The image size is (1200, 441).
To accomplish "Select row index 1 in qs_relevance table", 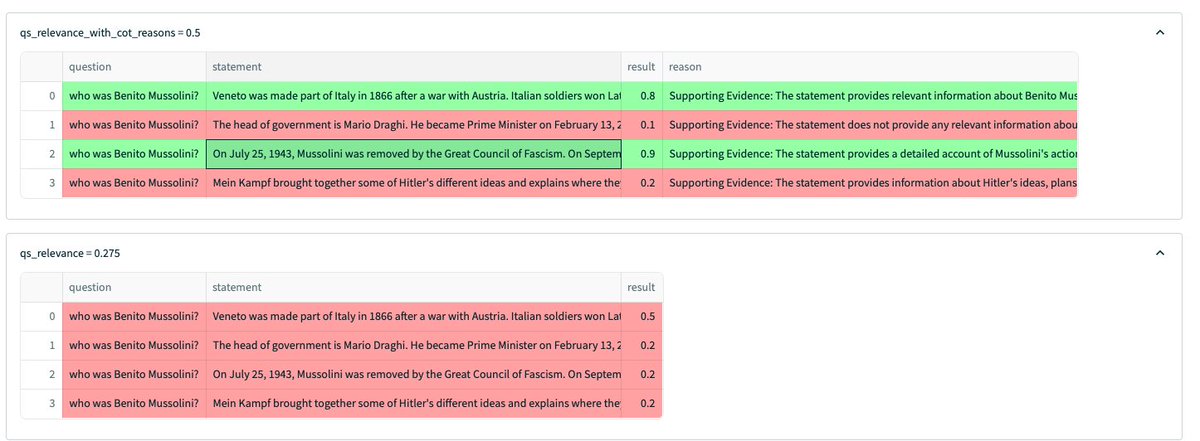I will tap(41, 345).
